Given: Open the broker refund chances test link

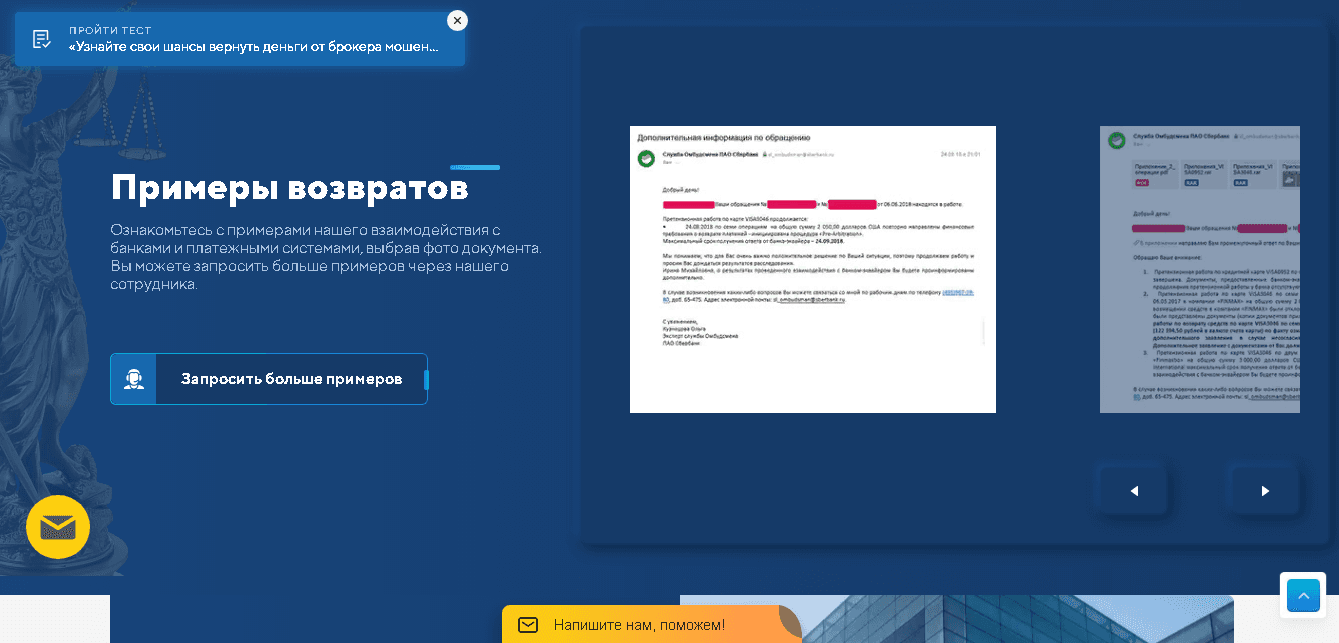Looking at the screenshot, I should (x=253, y=47).
